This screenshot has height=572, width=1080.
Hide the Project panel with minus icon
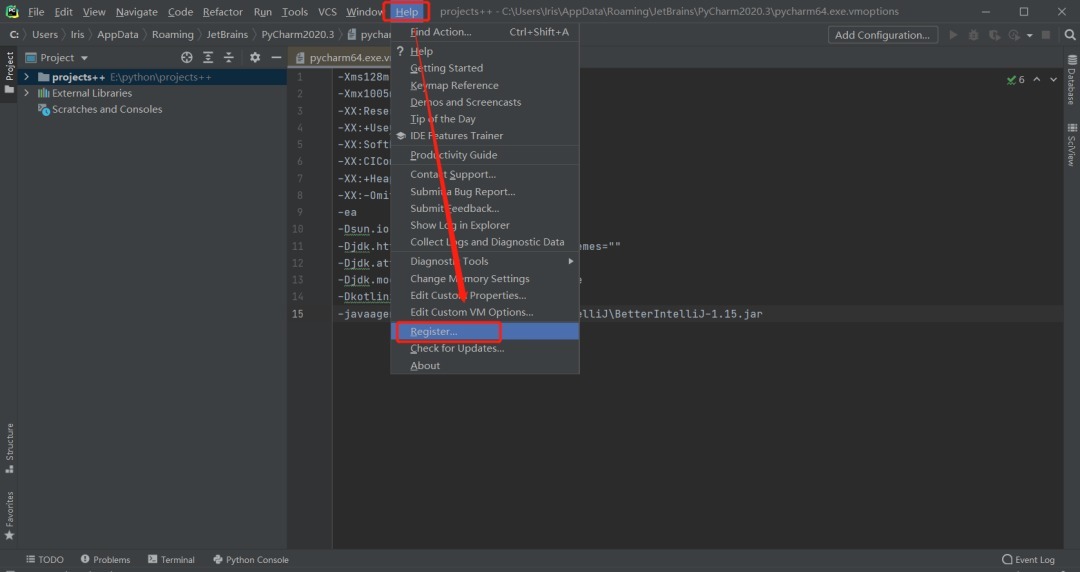click(x=276, y=58)
